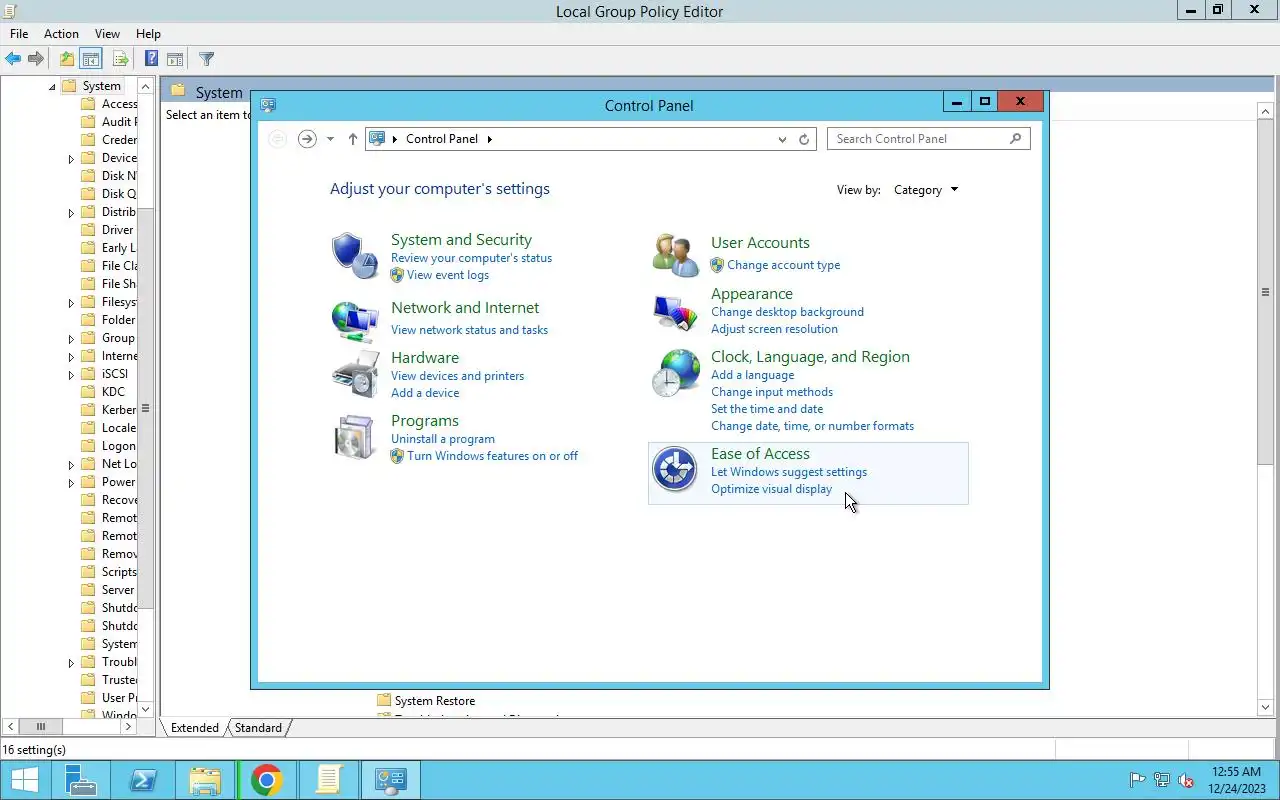Click the Forward arrow in Control Panel navigation
The height and width of the screenshot is (800, 1280).
[307, 139]
